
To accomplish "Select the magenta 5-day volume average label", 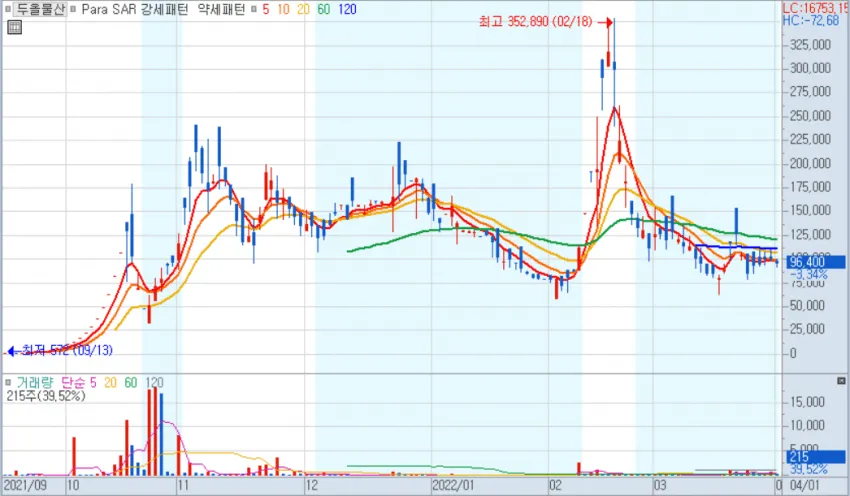I will (x=93, y=383).
